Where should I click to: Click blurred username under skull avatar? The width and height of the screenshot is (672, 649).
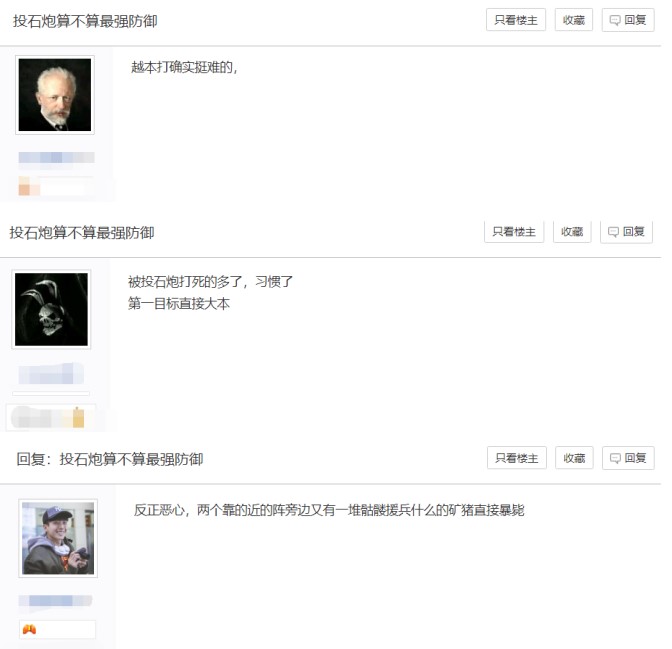[51, 374]
